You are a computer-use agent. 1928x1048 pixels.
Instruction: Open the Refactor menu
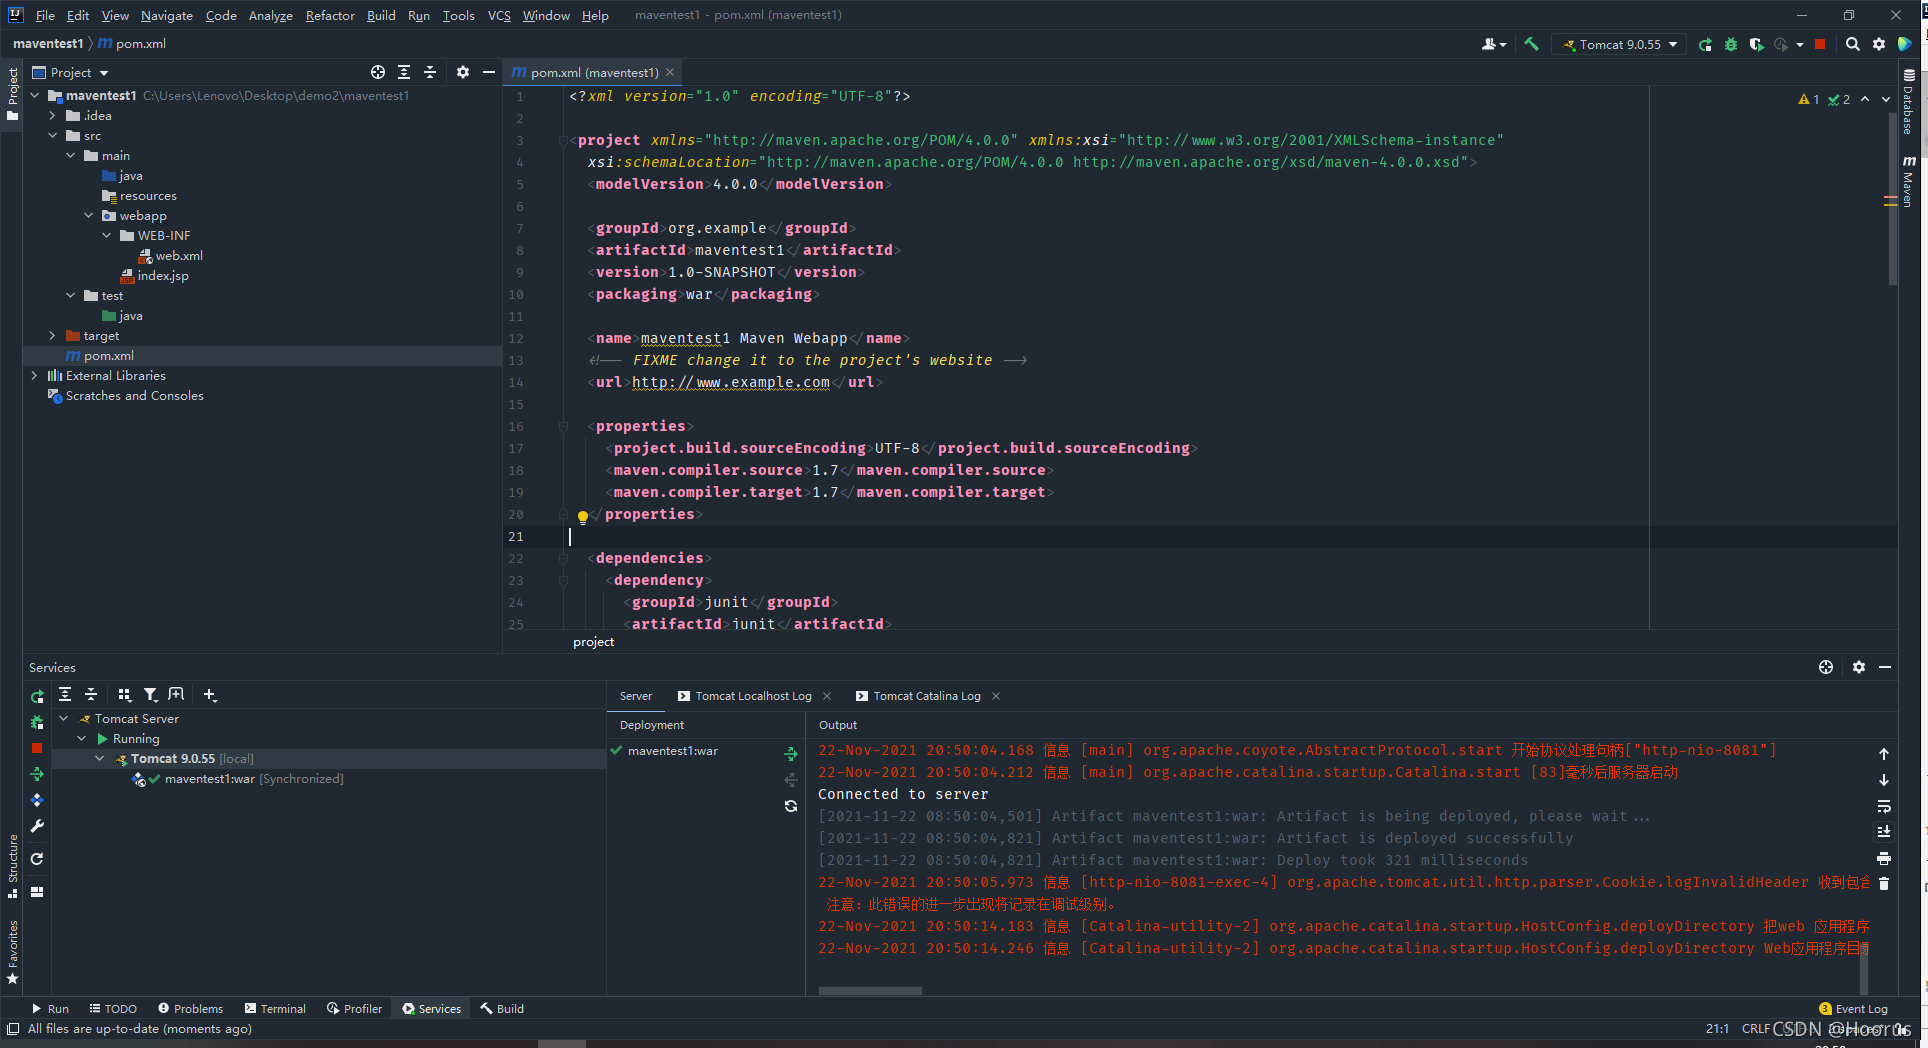(x=330, y=15)
